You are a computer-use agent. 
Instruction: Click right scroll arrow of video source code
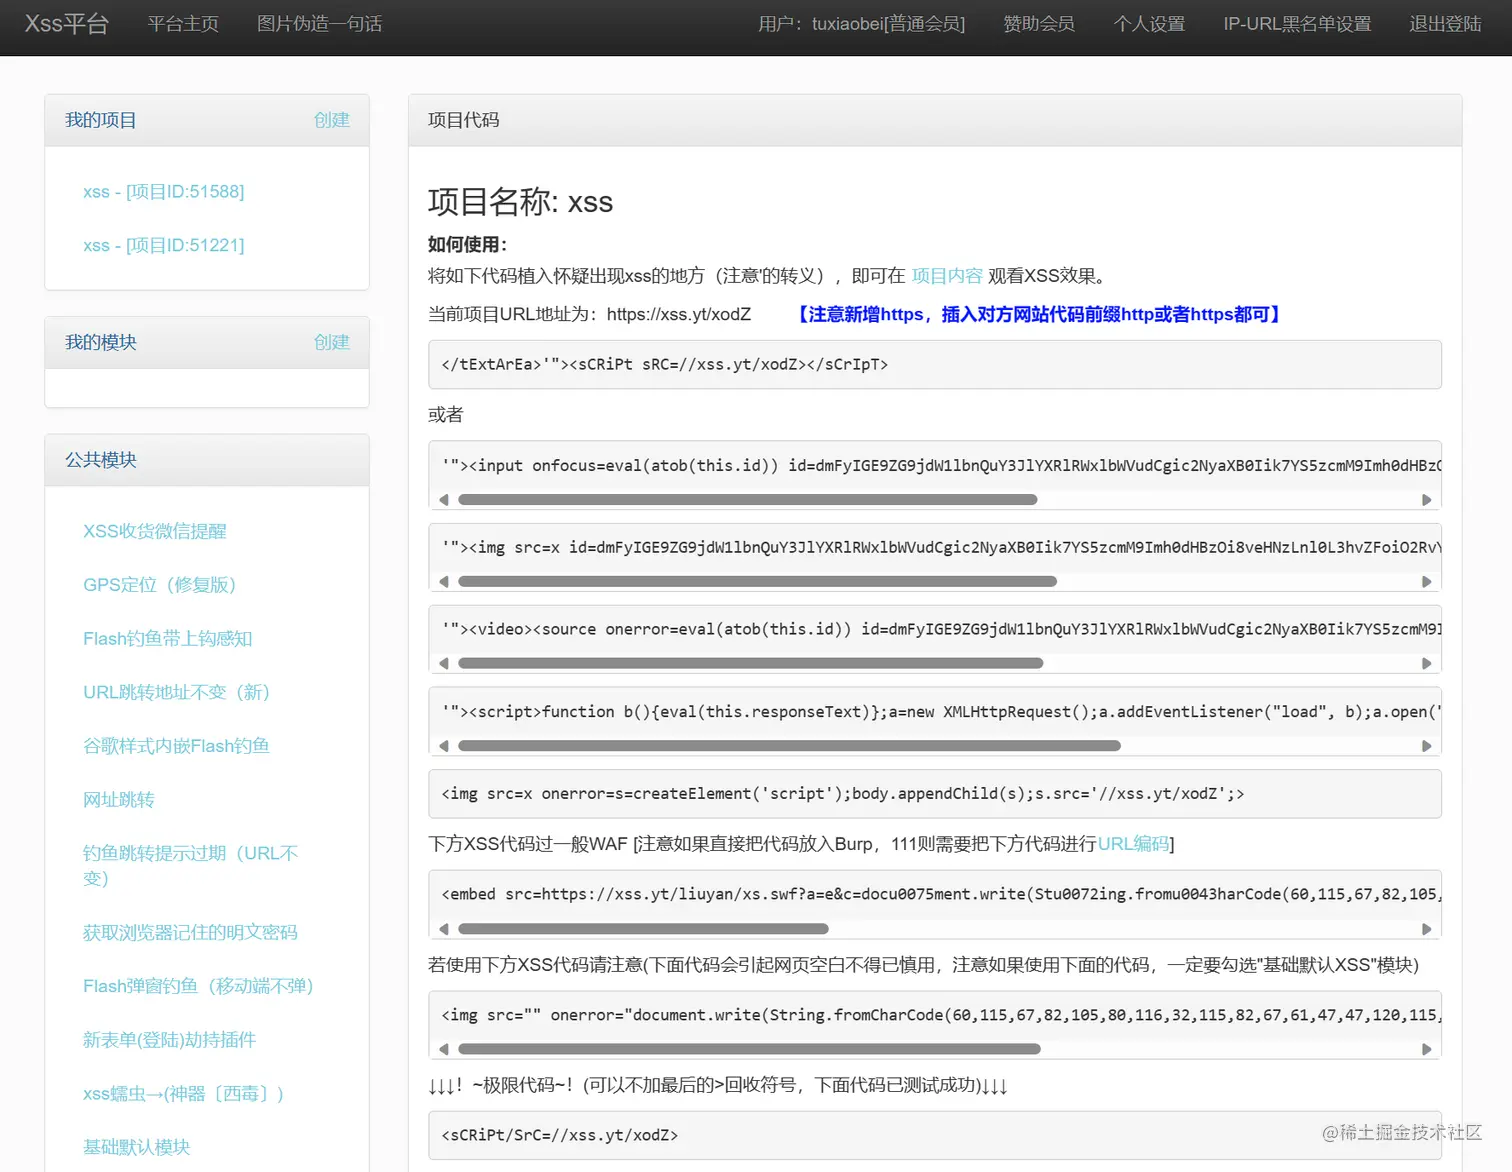pos(1427,664)
